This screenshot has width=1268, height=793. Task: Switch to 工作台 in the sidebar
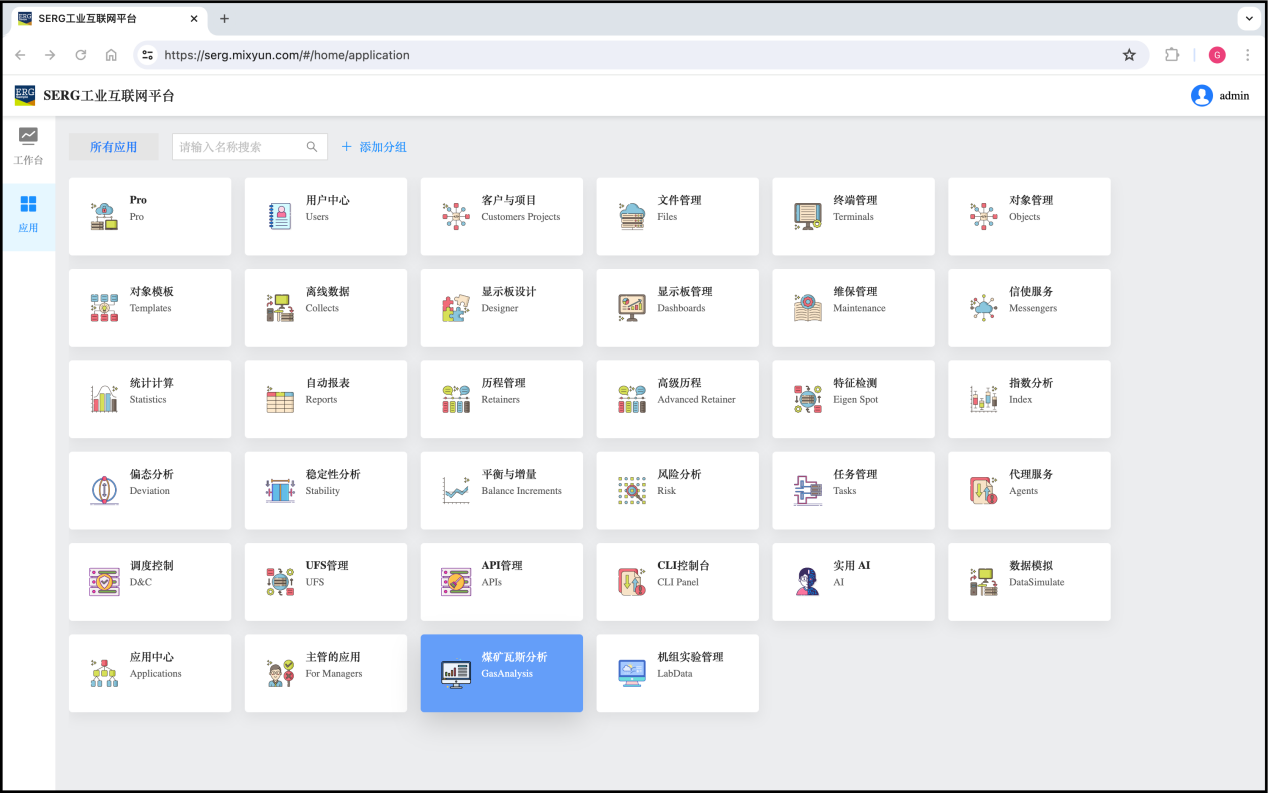point(28,146)
